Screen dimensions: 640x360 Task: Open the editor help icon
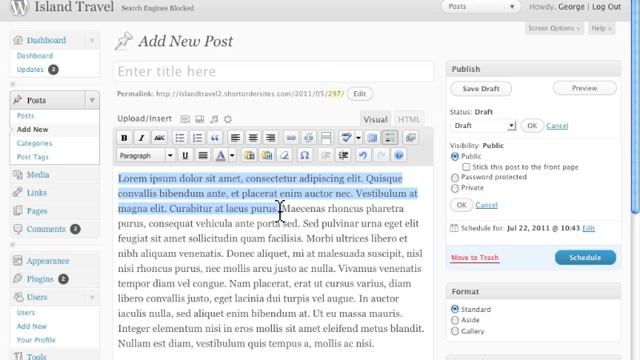tap(399, 156)
